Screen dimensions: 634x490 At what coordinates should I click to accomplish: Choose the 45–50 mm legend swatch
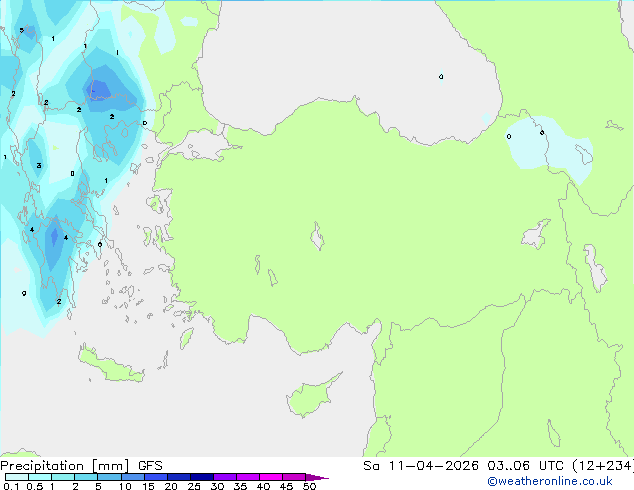[x=294, y=477]
